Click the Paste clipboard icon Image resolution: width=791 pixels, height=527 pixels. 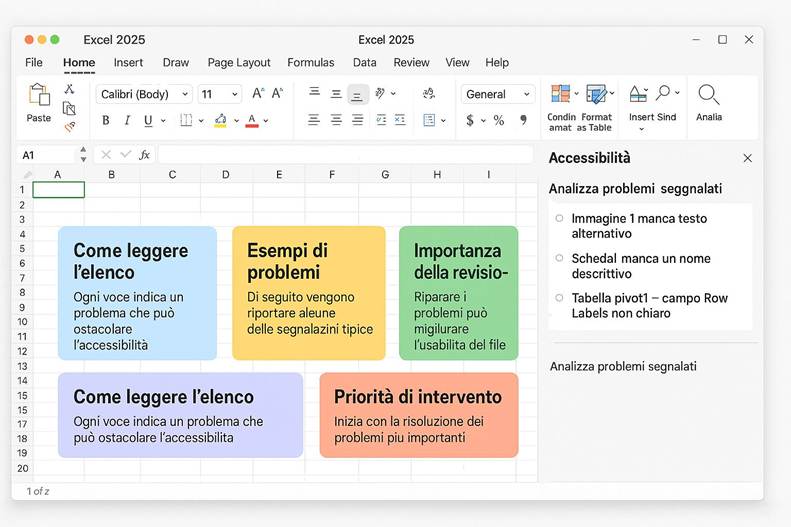[x=39, y=94]
